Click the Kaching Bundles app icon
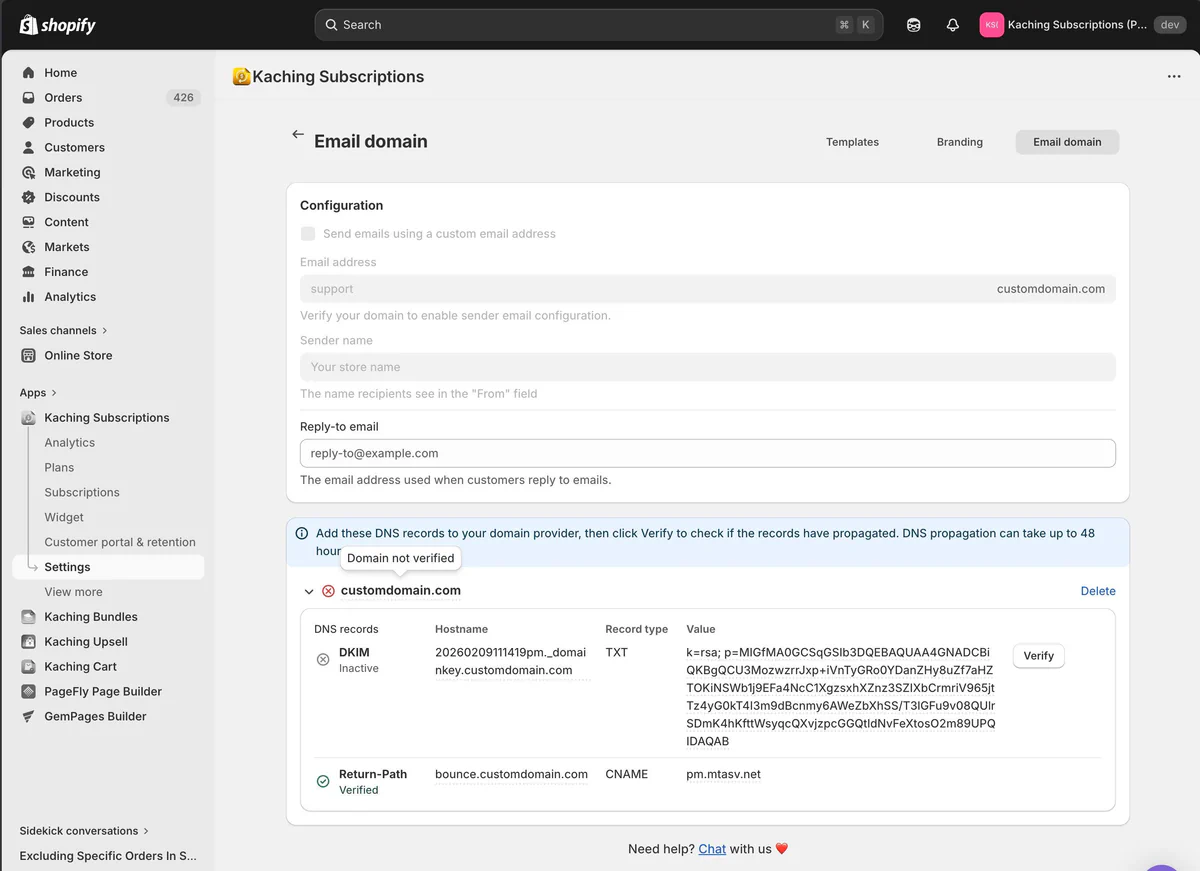This screenshot has width=1200, height=871. (28, 617)
